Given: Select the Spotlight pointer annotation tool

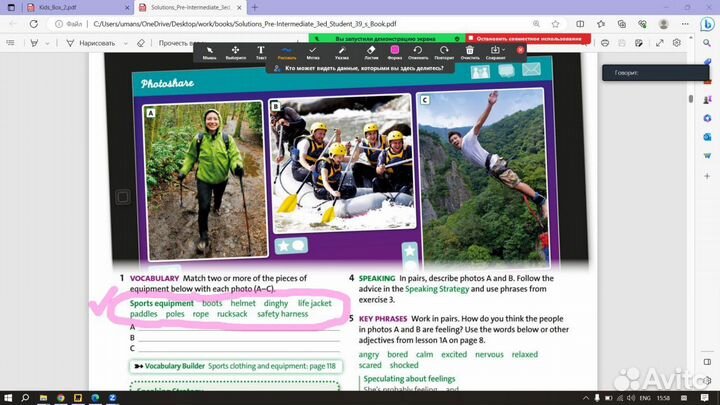Looking at the screenshot, I should 342,52.
